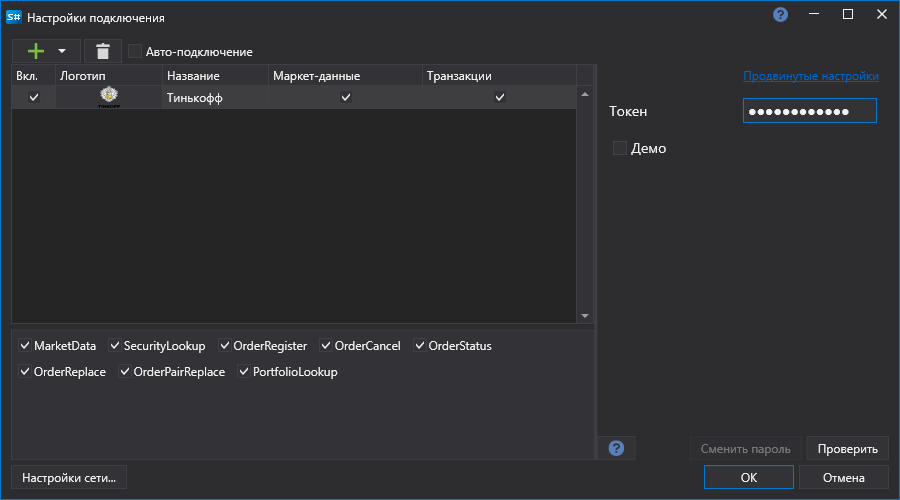Uncheck the OrderReplace checkbox
The image size is (900, 500).
[x=25, y=371]
